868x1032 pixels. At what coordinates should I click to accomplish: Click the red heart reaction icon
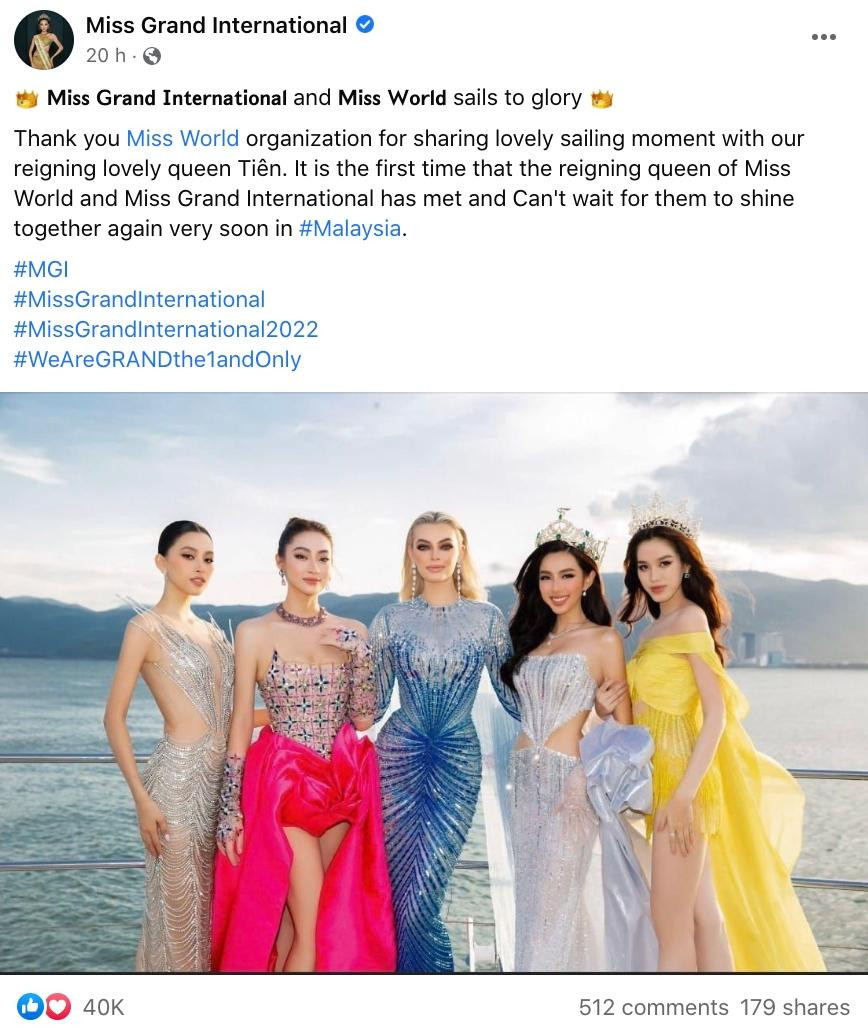58,1006
